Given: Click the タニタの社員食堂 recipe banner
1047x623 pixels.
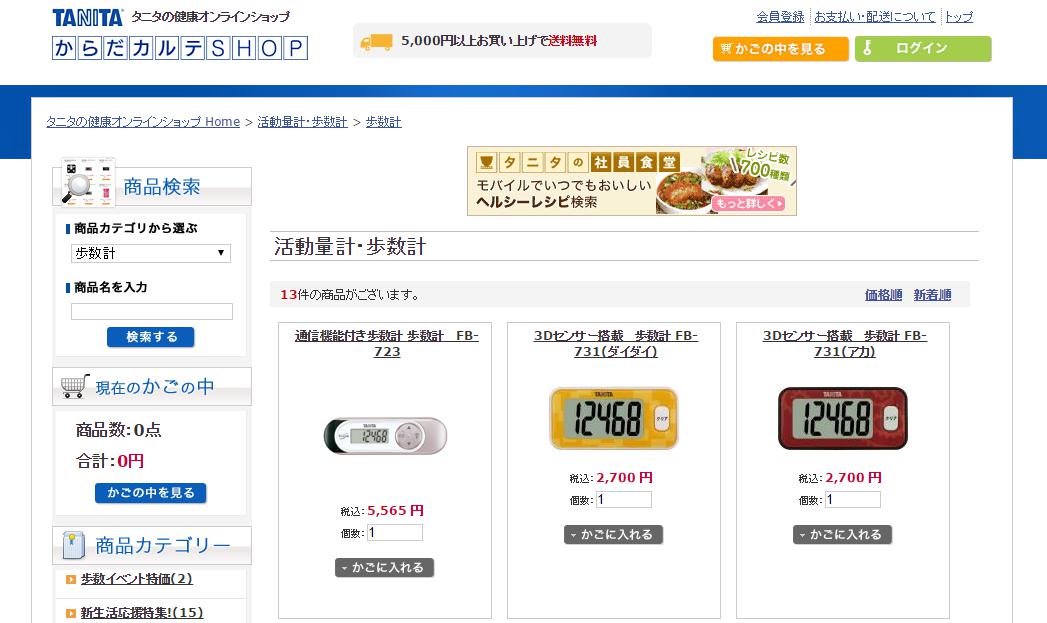Looking at the screenshot, I should (632, 181).
